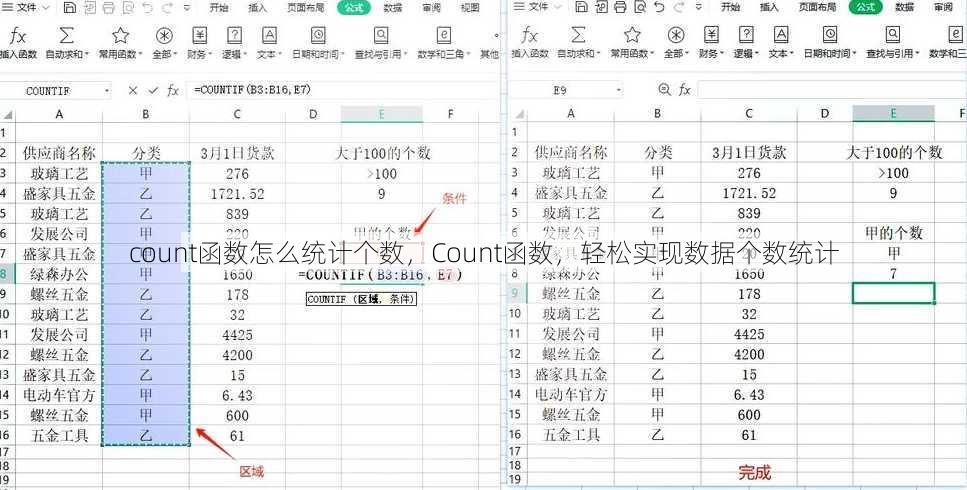Viewport: 967px width, 490px height.
Task: Click the Print icon in left window toolbar
Action: click(109, 7)
